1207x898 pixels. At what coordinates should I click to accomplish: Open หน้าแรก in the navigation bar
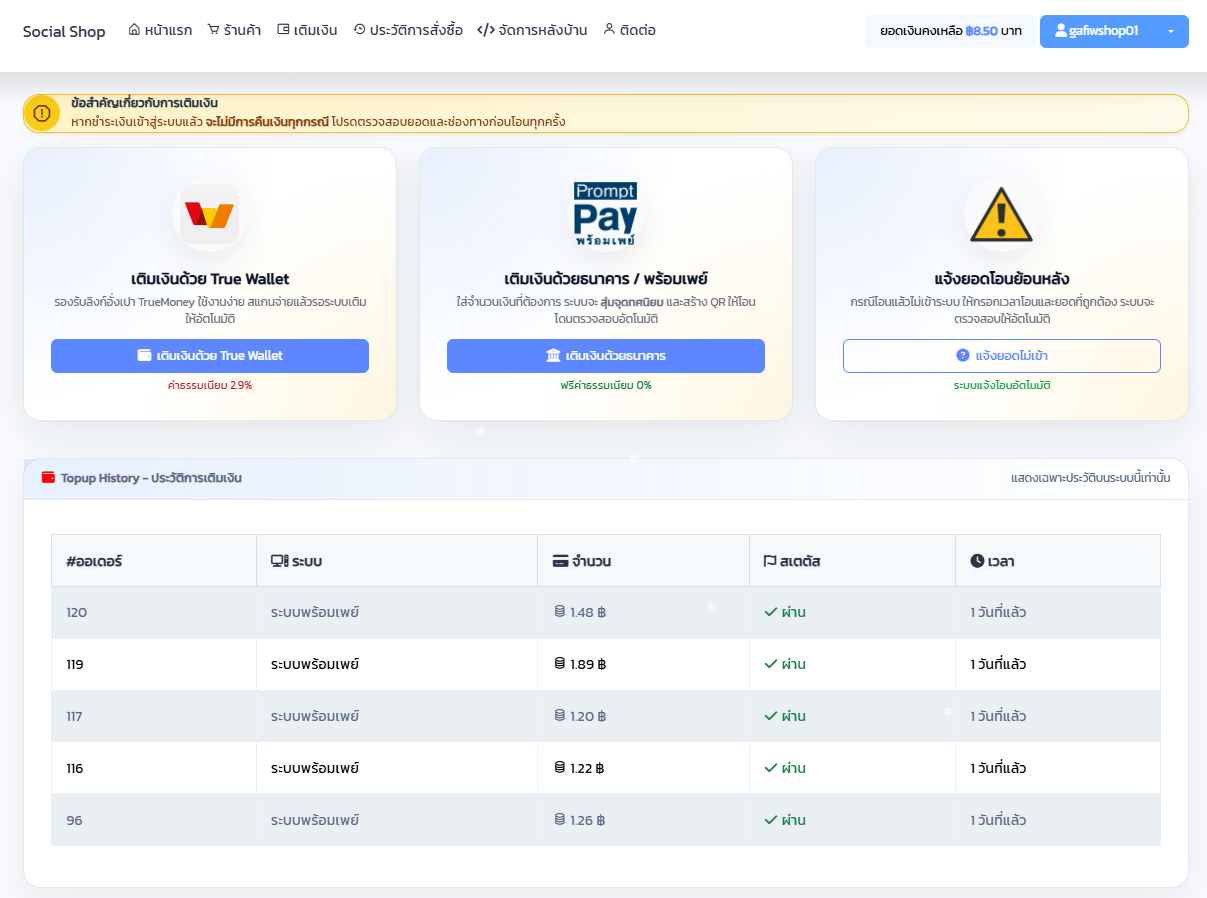pos(160,30)
